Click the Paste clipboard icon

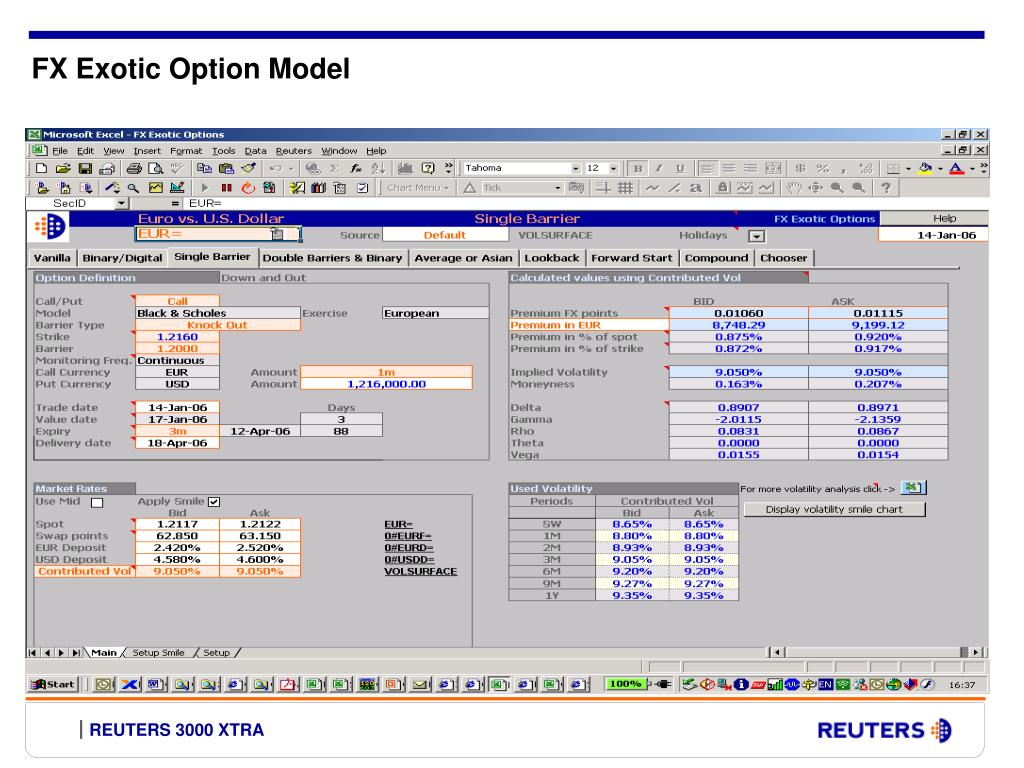(x=226, y=168)
